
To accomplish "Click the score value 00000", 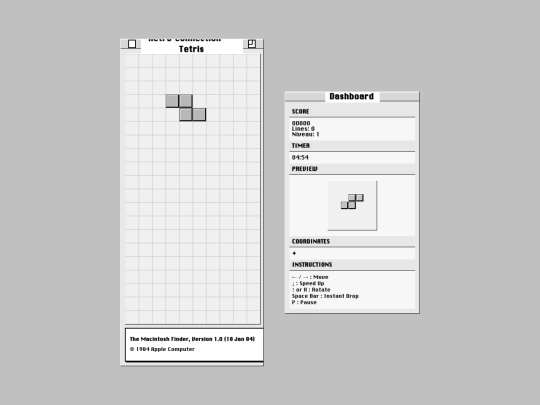I will 301,123.
